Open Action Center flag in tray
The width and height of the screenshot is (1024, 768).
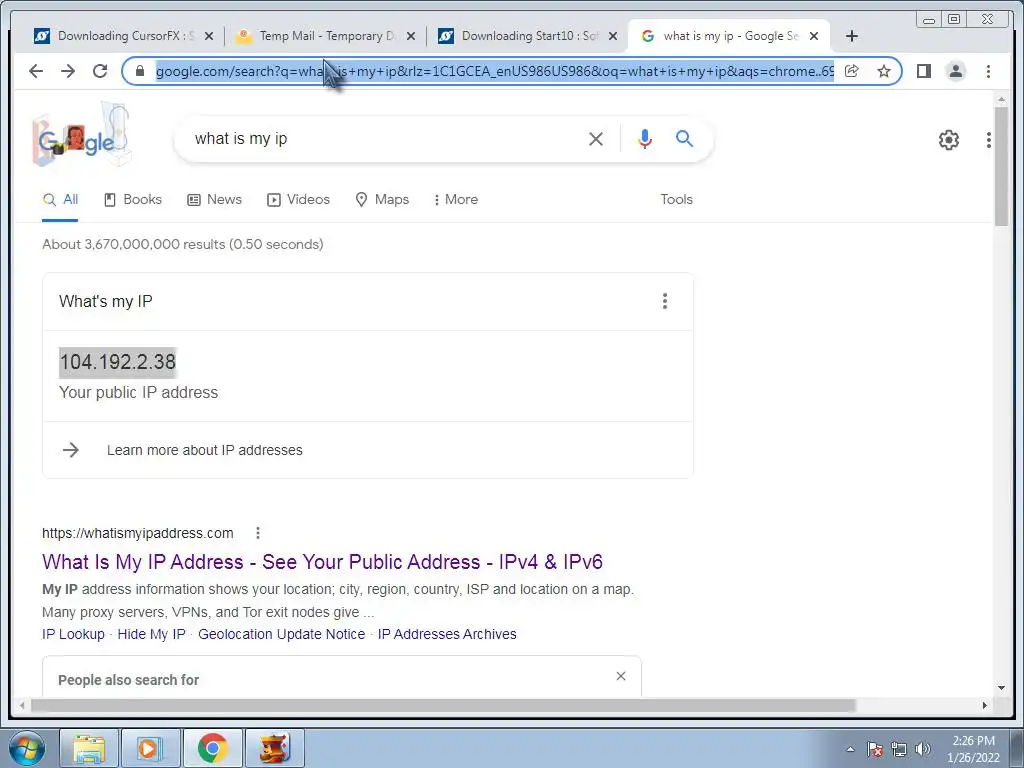(x=875, y=749)
